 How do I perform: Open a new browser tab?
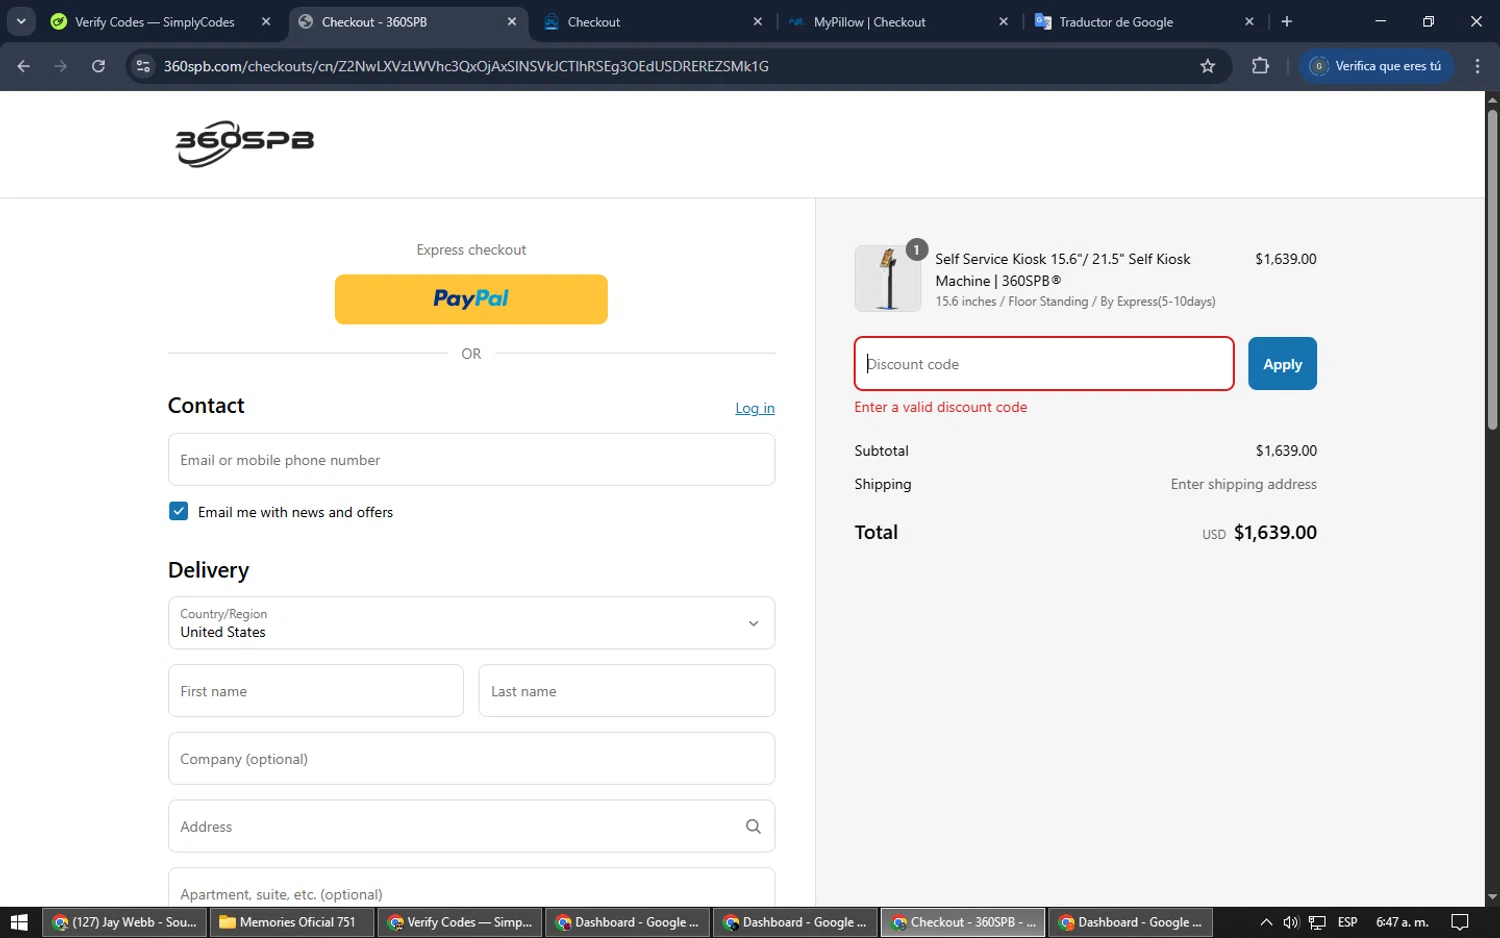click(1287, 21)
